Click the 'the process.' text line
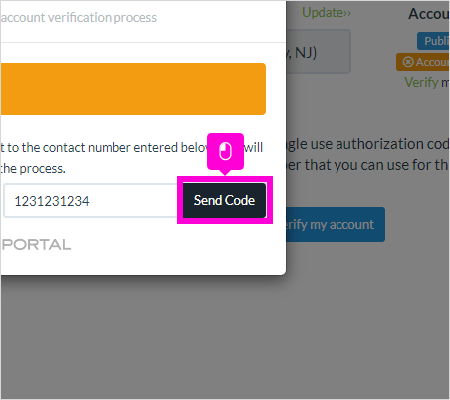450x400 pixels. pos(33,169)
